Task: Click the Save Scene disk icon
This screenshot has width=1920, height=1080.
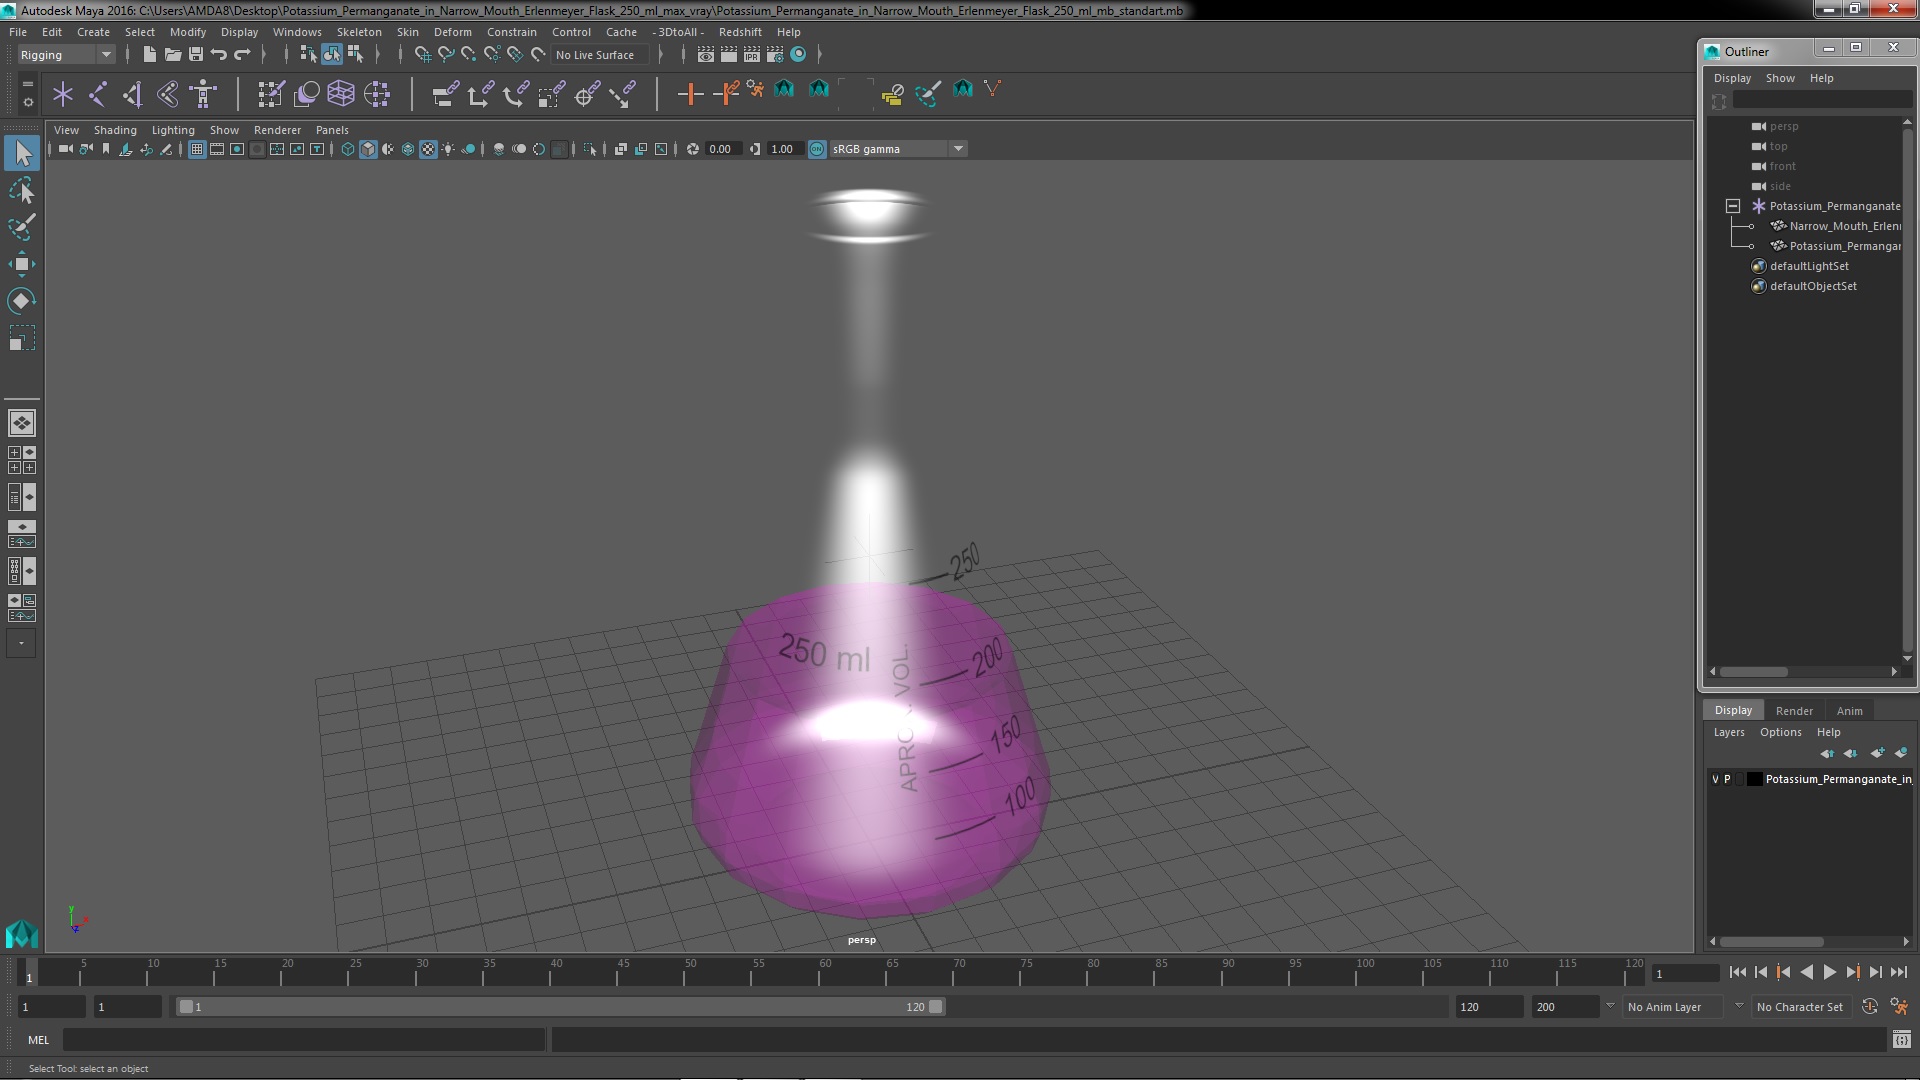Action: (195, 54)
